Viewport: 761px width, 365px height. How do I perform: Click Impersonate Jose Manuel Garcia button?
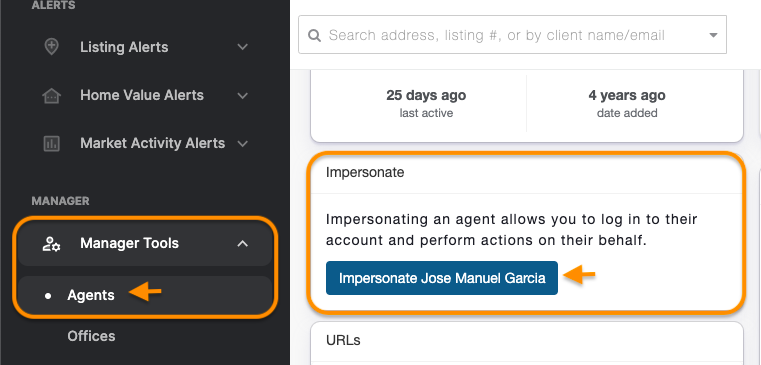(442, 278)
